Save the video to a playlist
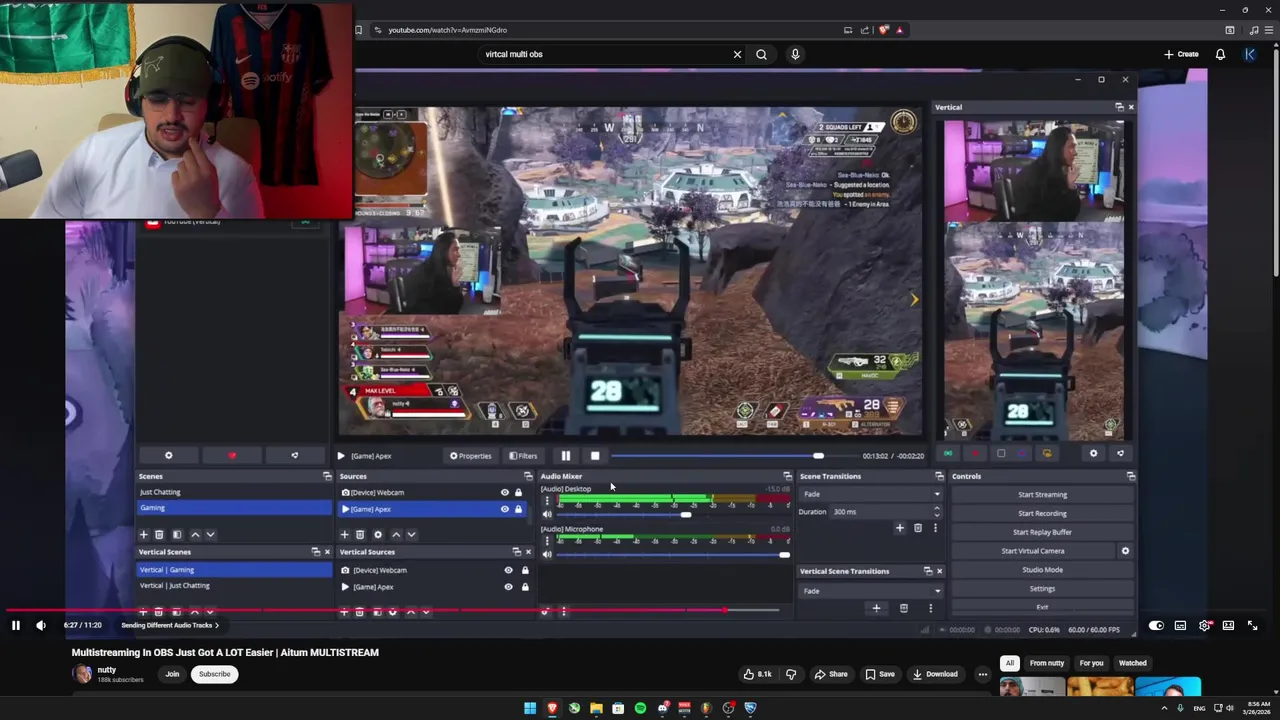The image size is (1280, 720). [x=880, y=674]
